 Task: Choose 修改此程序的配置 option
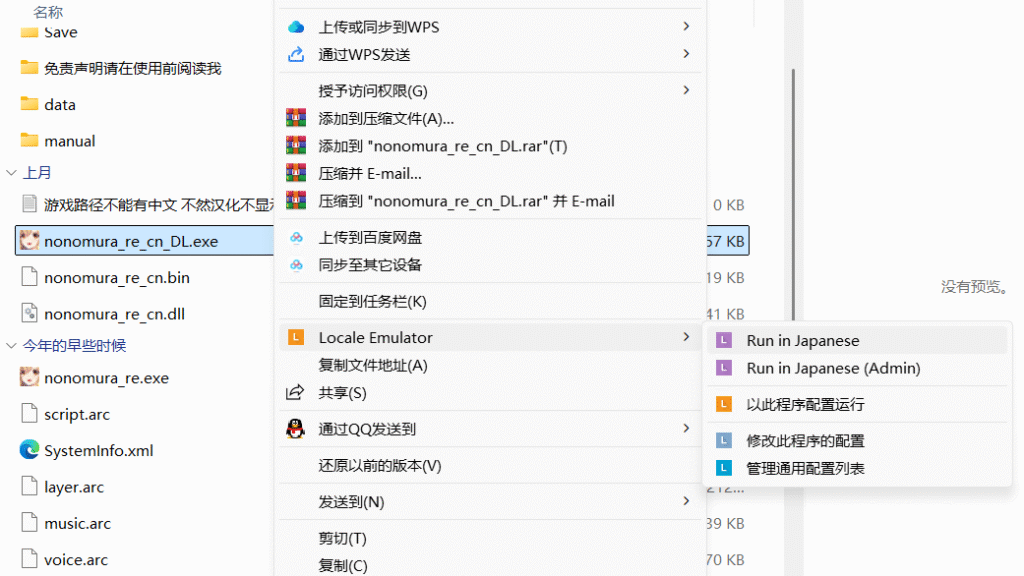pyautogui.click(x=805, y=441)
